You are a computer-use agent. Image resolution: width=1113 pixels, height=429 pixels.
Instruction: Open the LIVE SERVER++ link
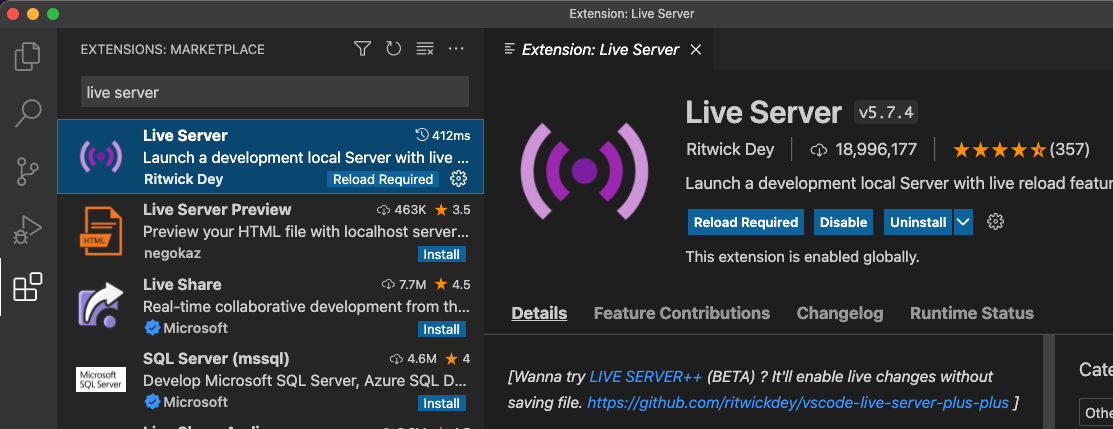tap(646, 376)
